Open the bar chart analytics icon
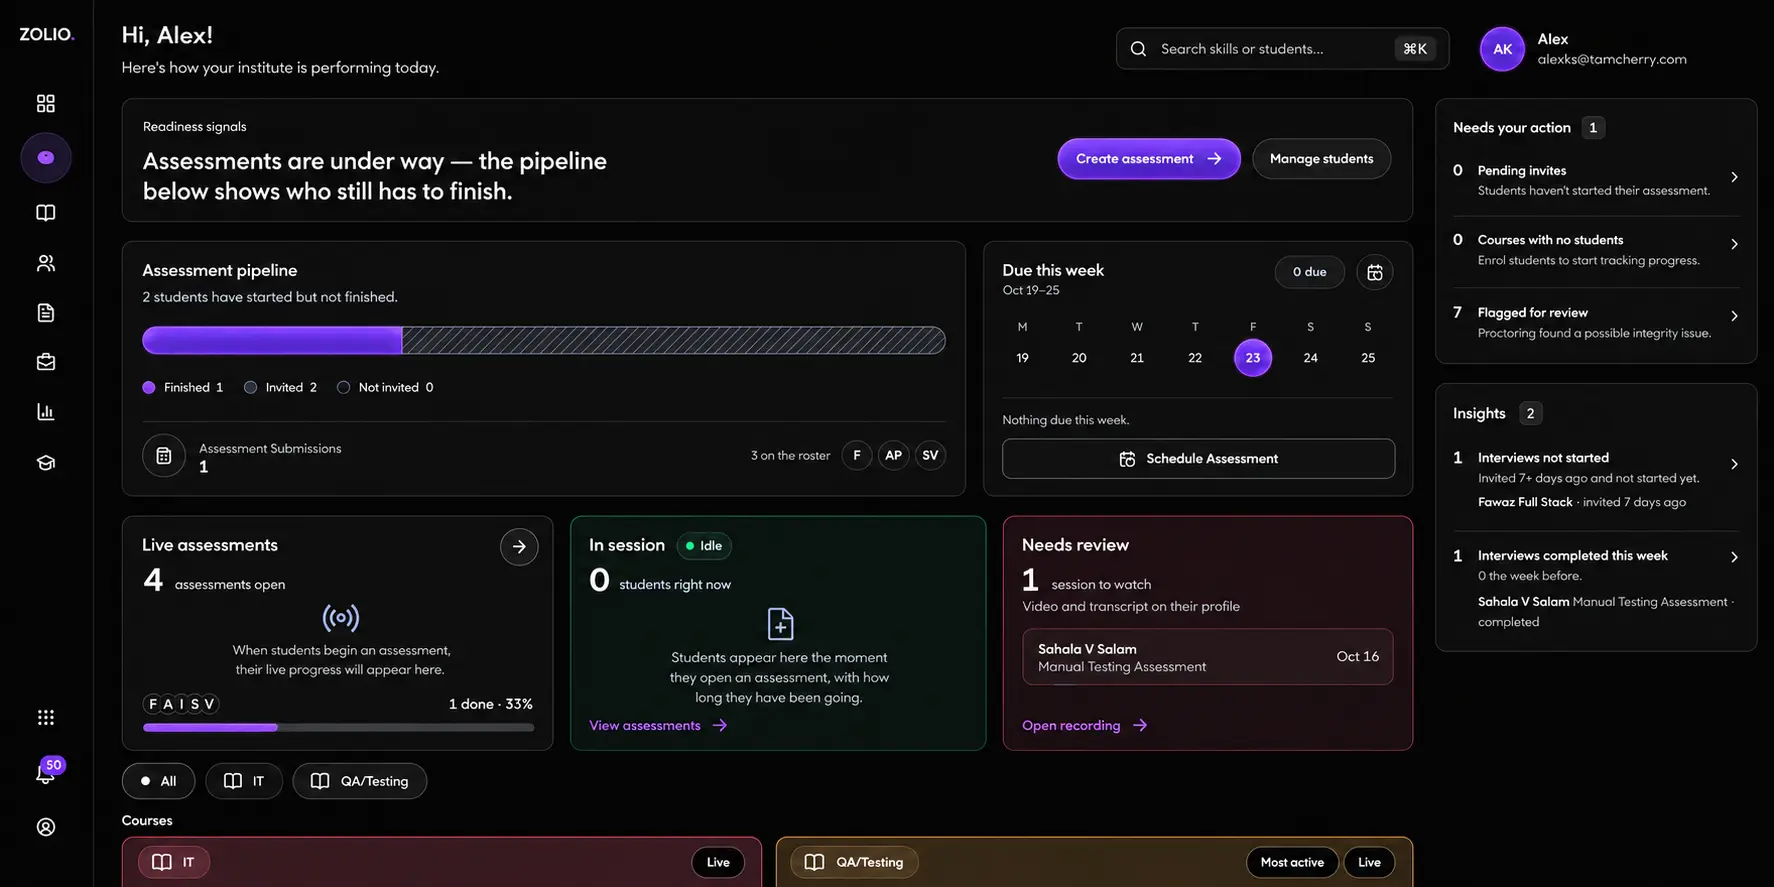The image size is (1774, 887). coord(46,412)
